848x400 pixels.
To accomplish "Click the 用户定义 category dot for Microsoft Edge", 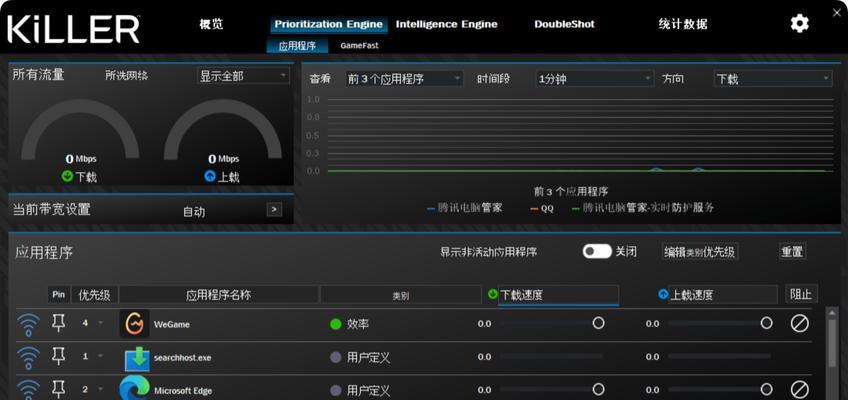I will [336, 390].
